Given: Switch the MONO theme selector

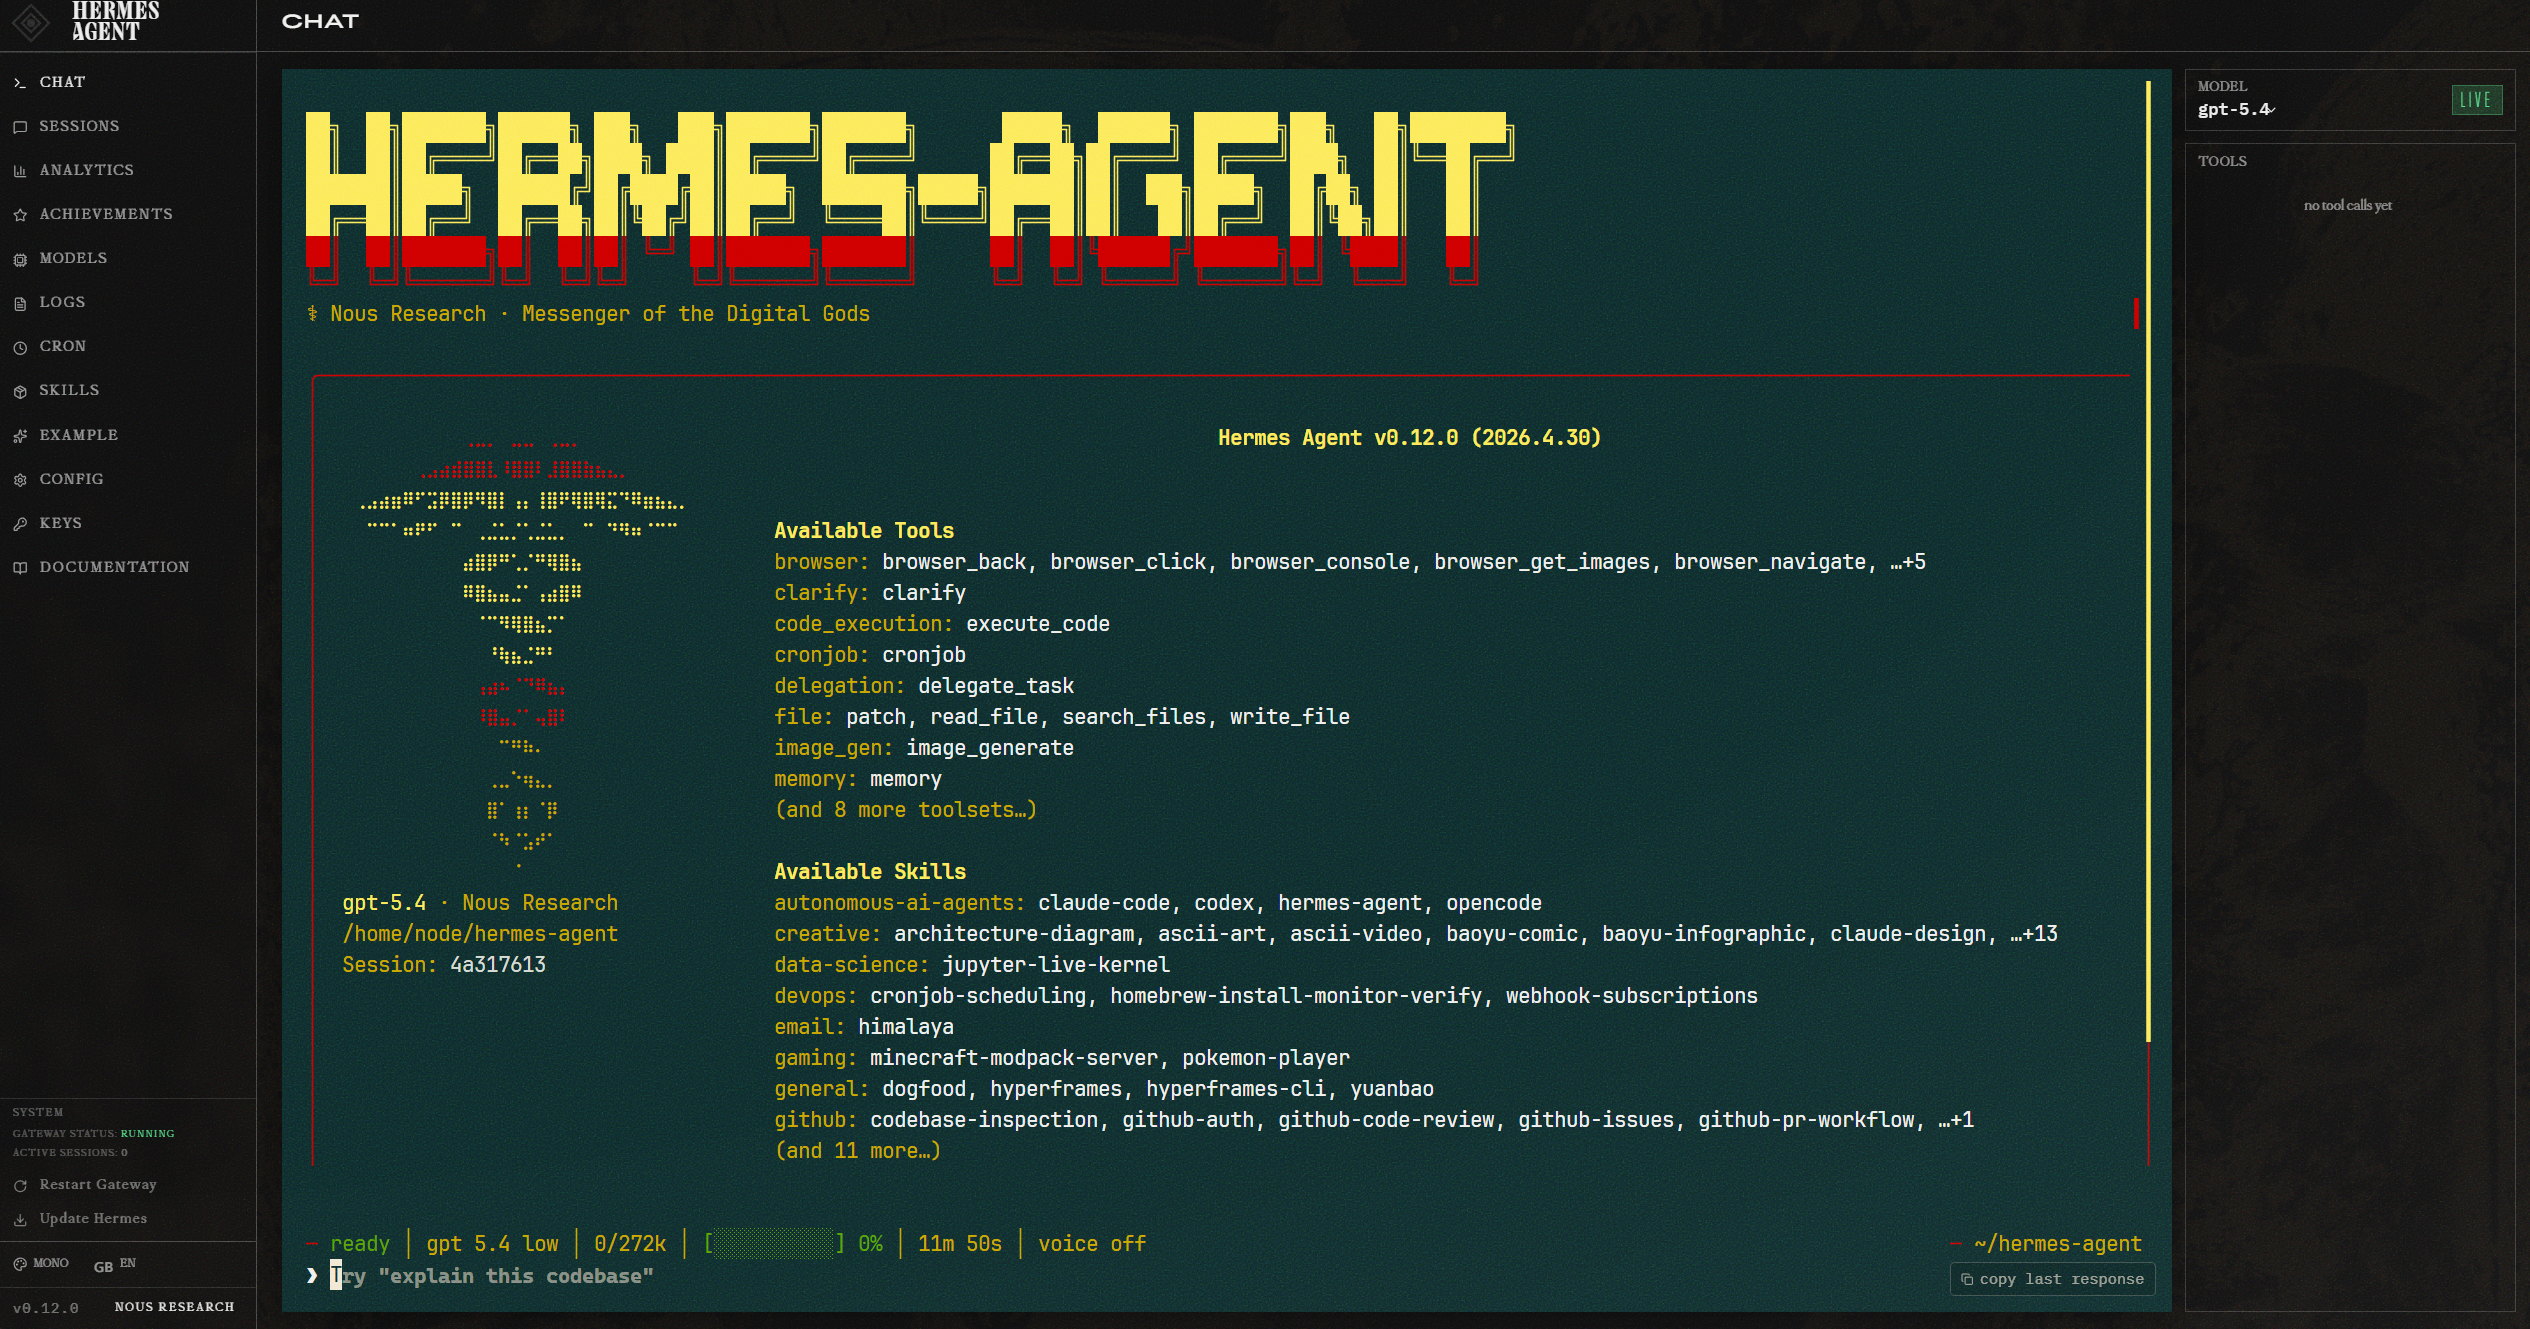Looking at the screenshot, I should [x=41, y=1264].
